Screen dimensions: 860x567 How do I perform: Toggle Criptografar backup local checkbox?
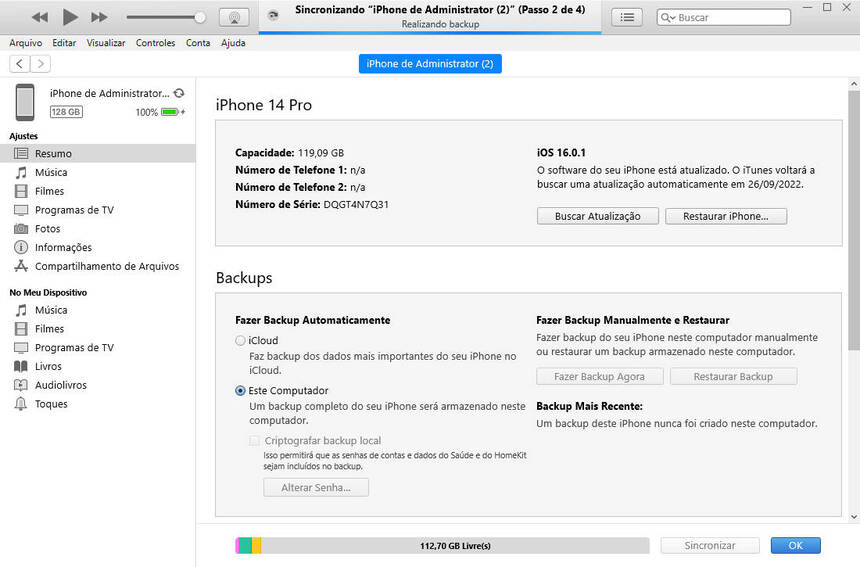(254, 441)
